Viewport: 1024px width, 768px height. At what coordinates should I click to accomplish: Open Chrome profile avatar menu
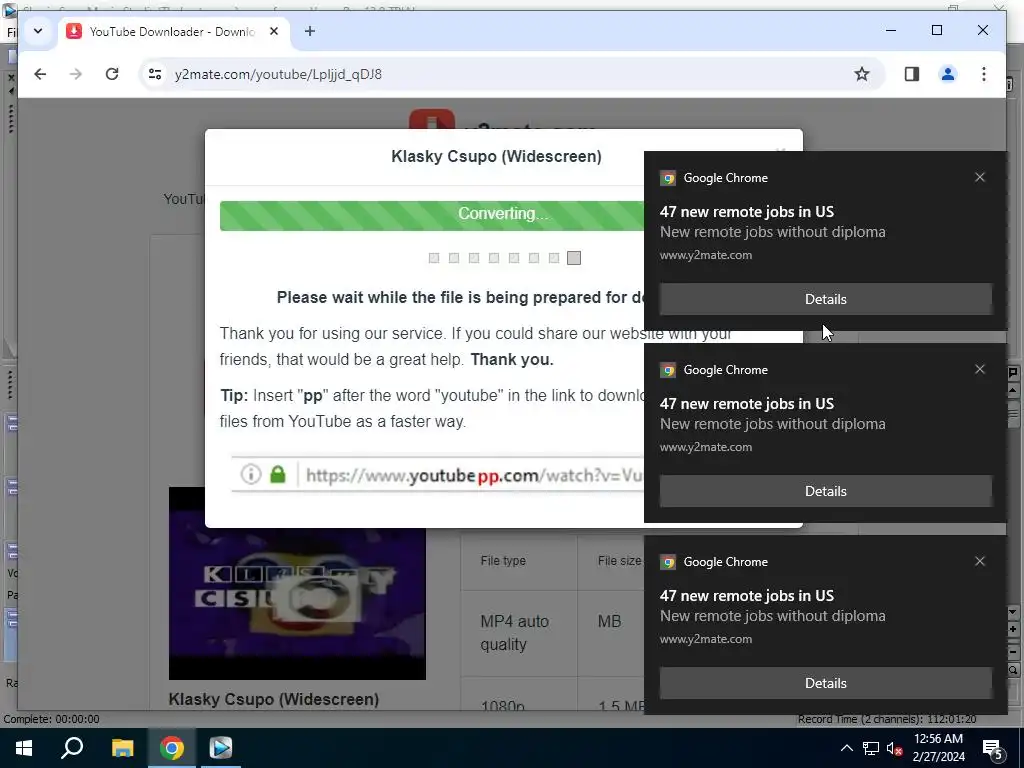coord(948,74)
